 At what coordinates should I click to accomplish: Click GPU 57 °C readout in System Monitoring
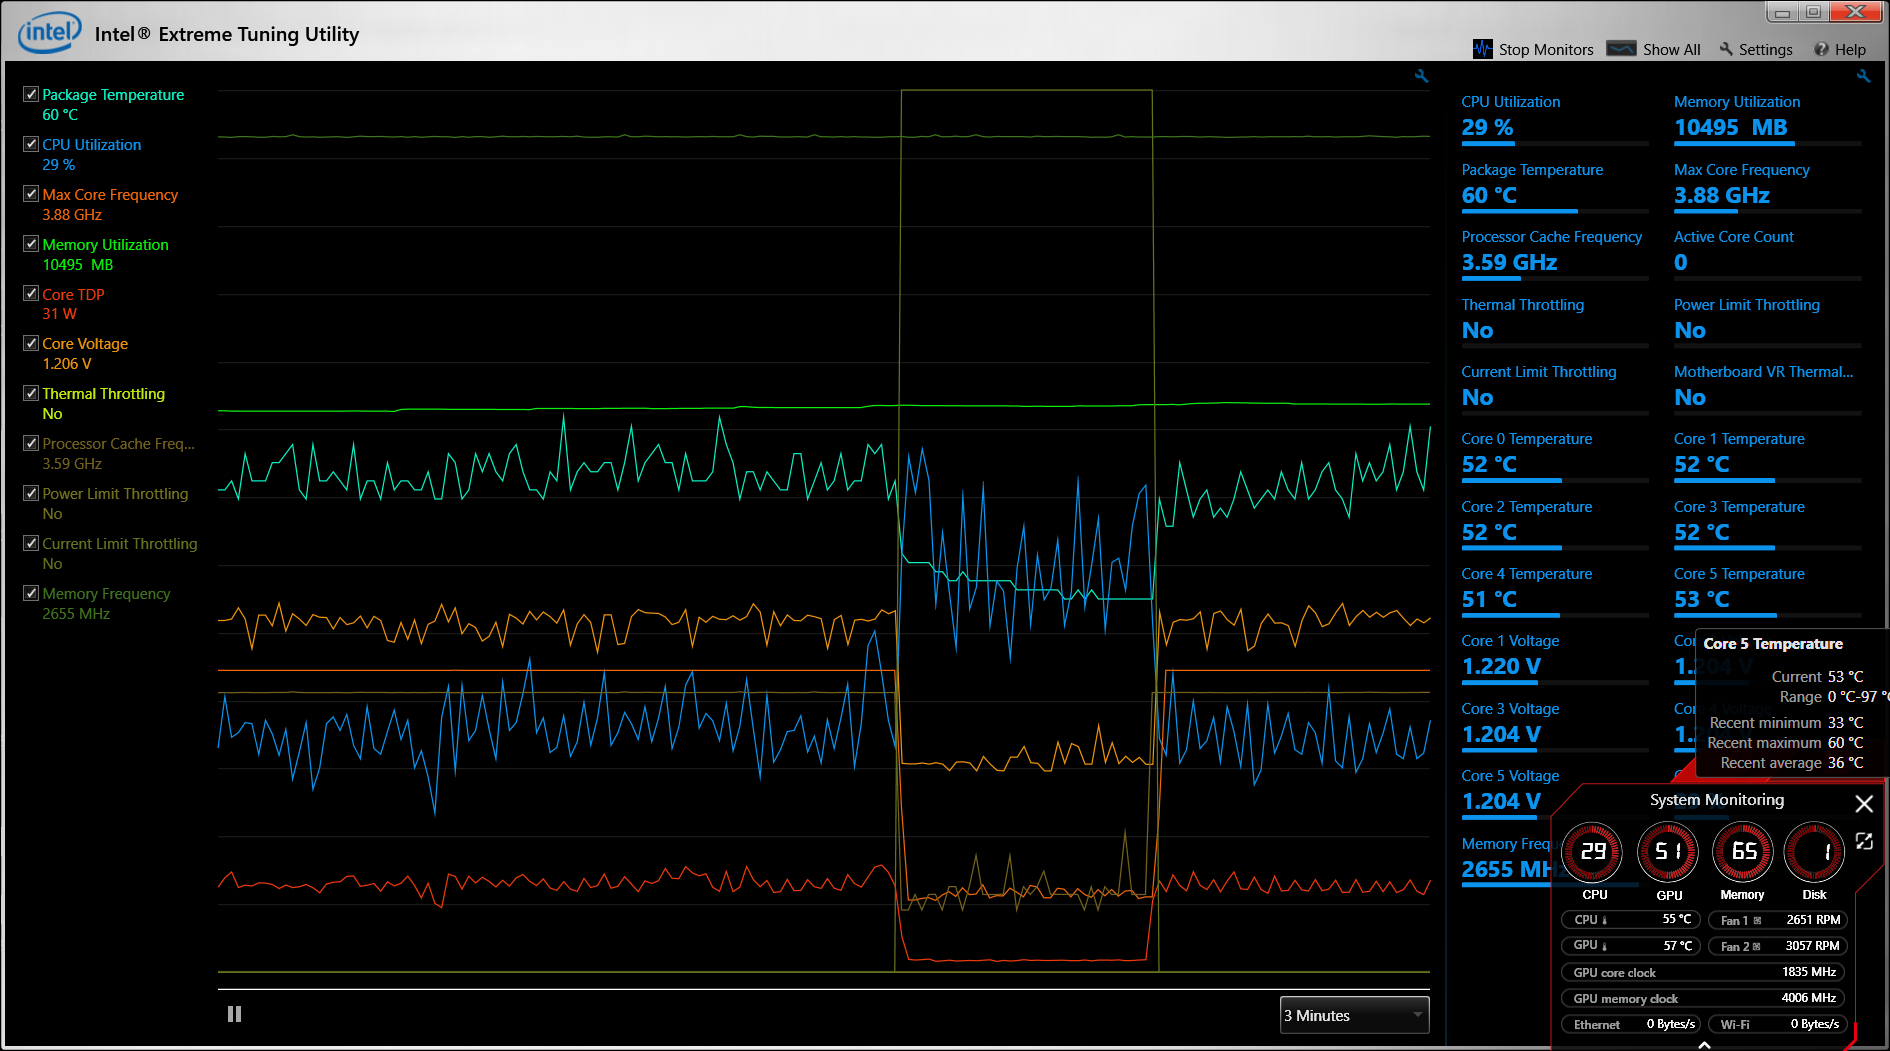[1630, 946]
